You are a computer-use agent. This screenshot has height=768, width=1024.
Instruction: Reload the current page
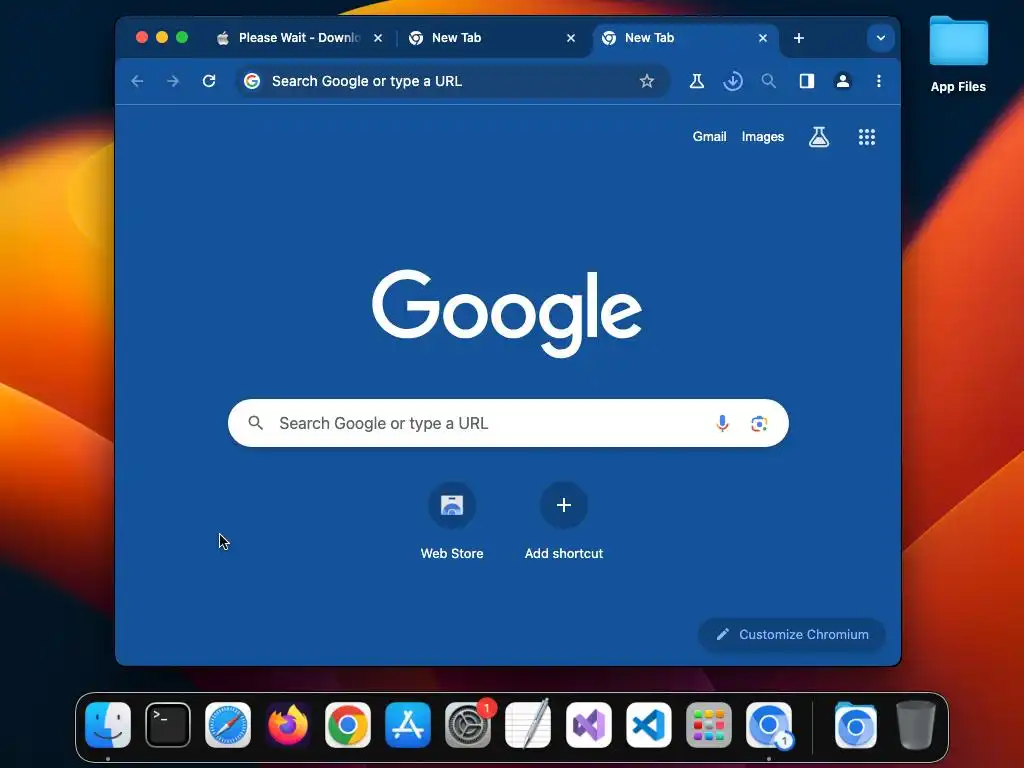click(209, 81)
